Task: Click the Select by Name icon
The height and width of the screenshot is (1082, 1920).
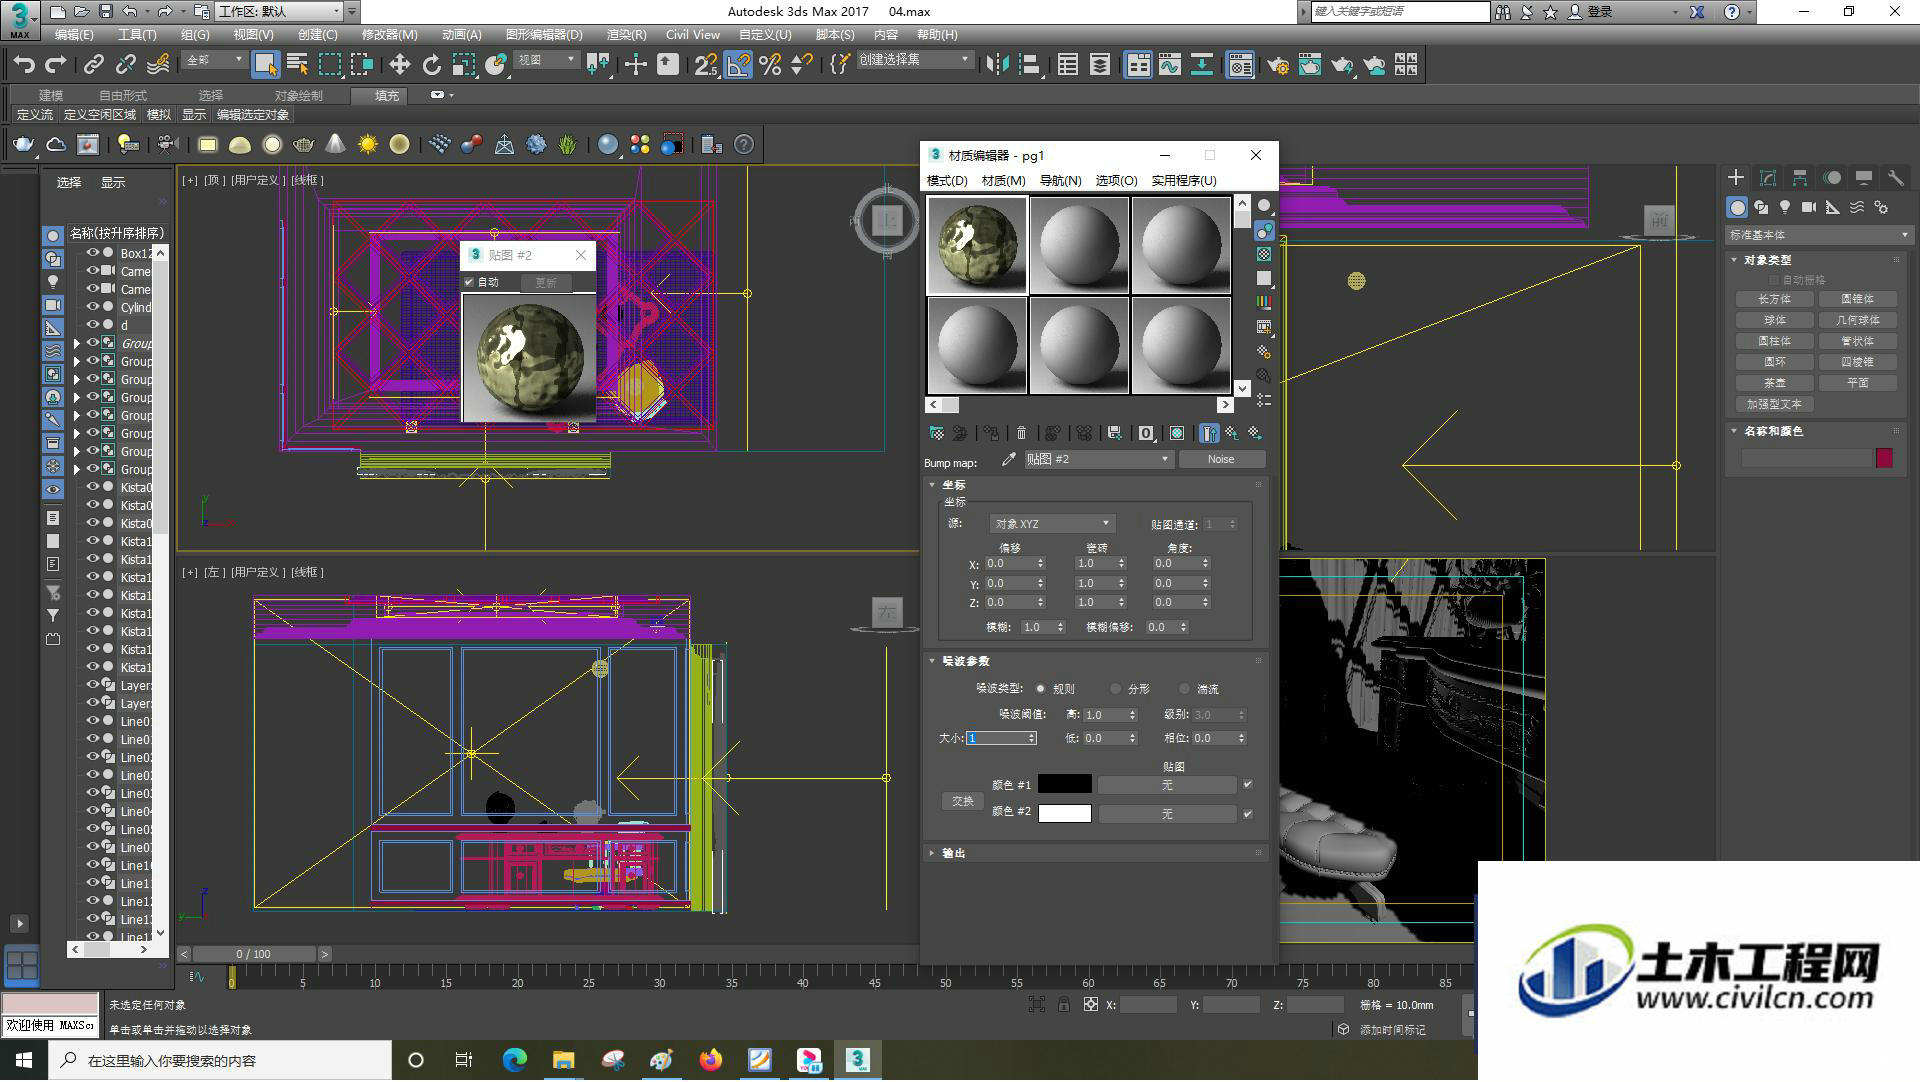Action: tap(297, 65)
